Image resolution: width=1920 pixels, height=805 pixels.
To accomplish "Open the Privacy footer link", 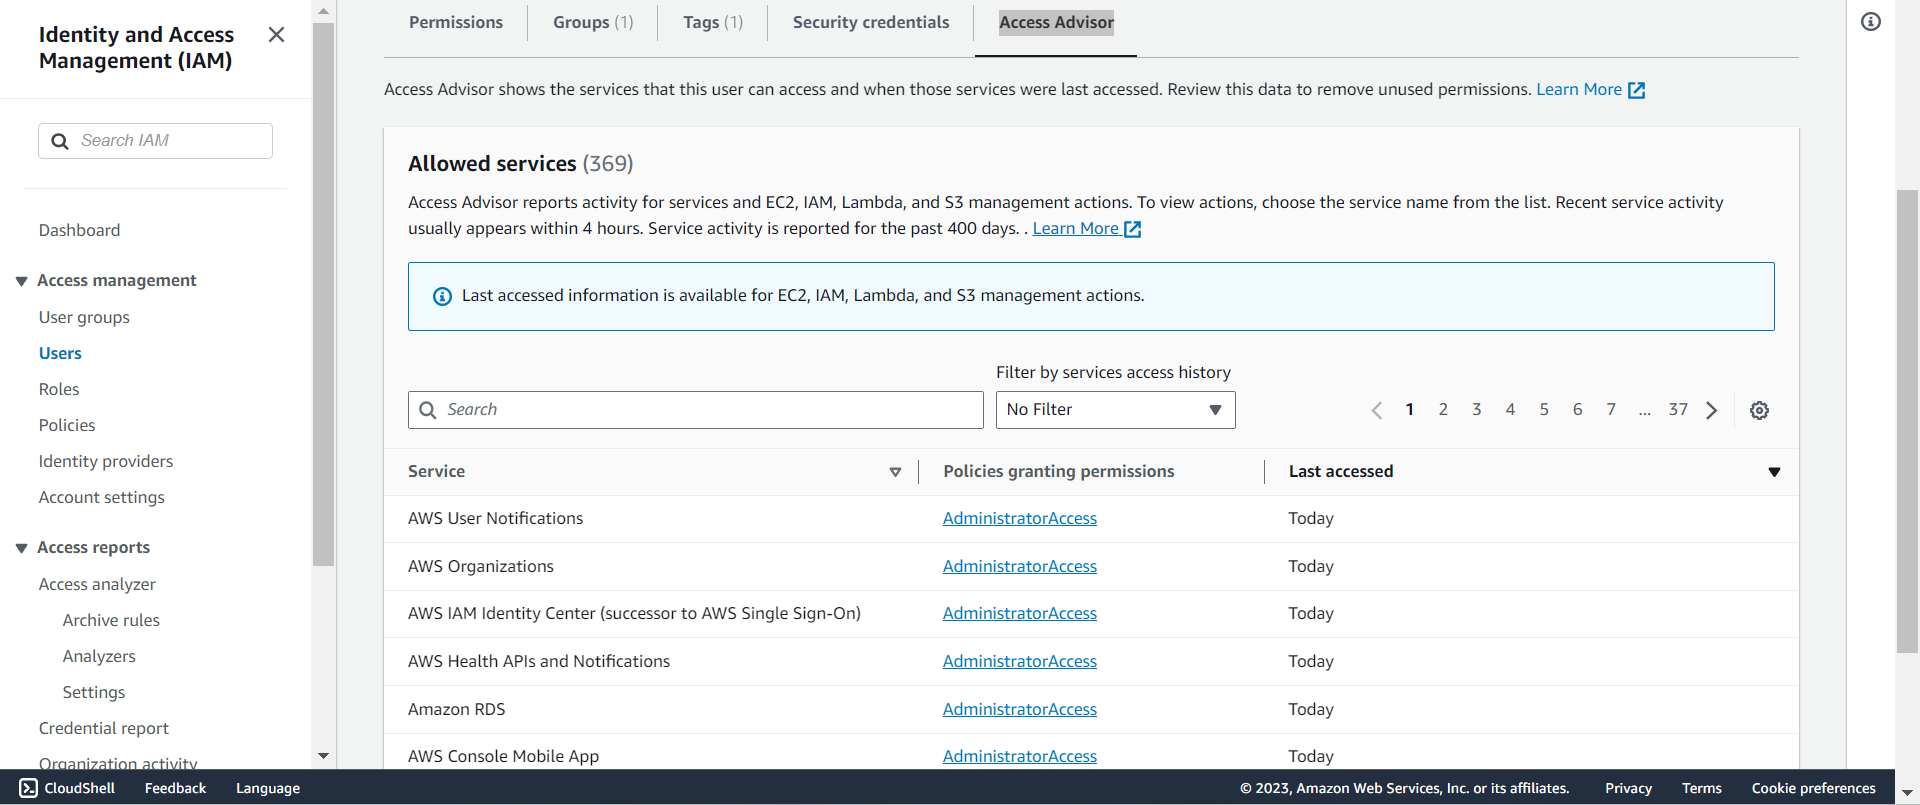I will click(x=1628, y=788).
